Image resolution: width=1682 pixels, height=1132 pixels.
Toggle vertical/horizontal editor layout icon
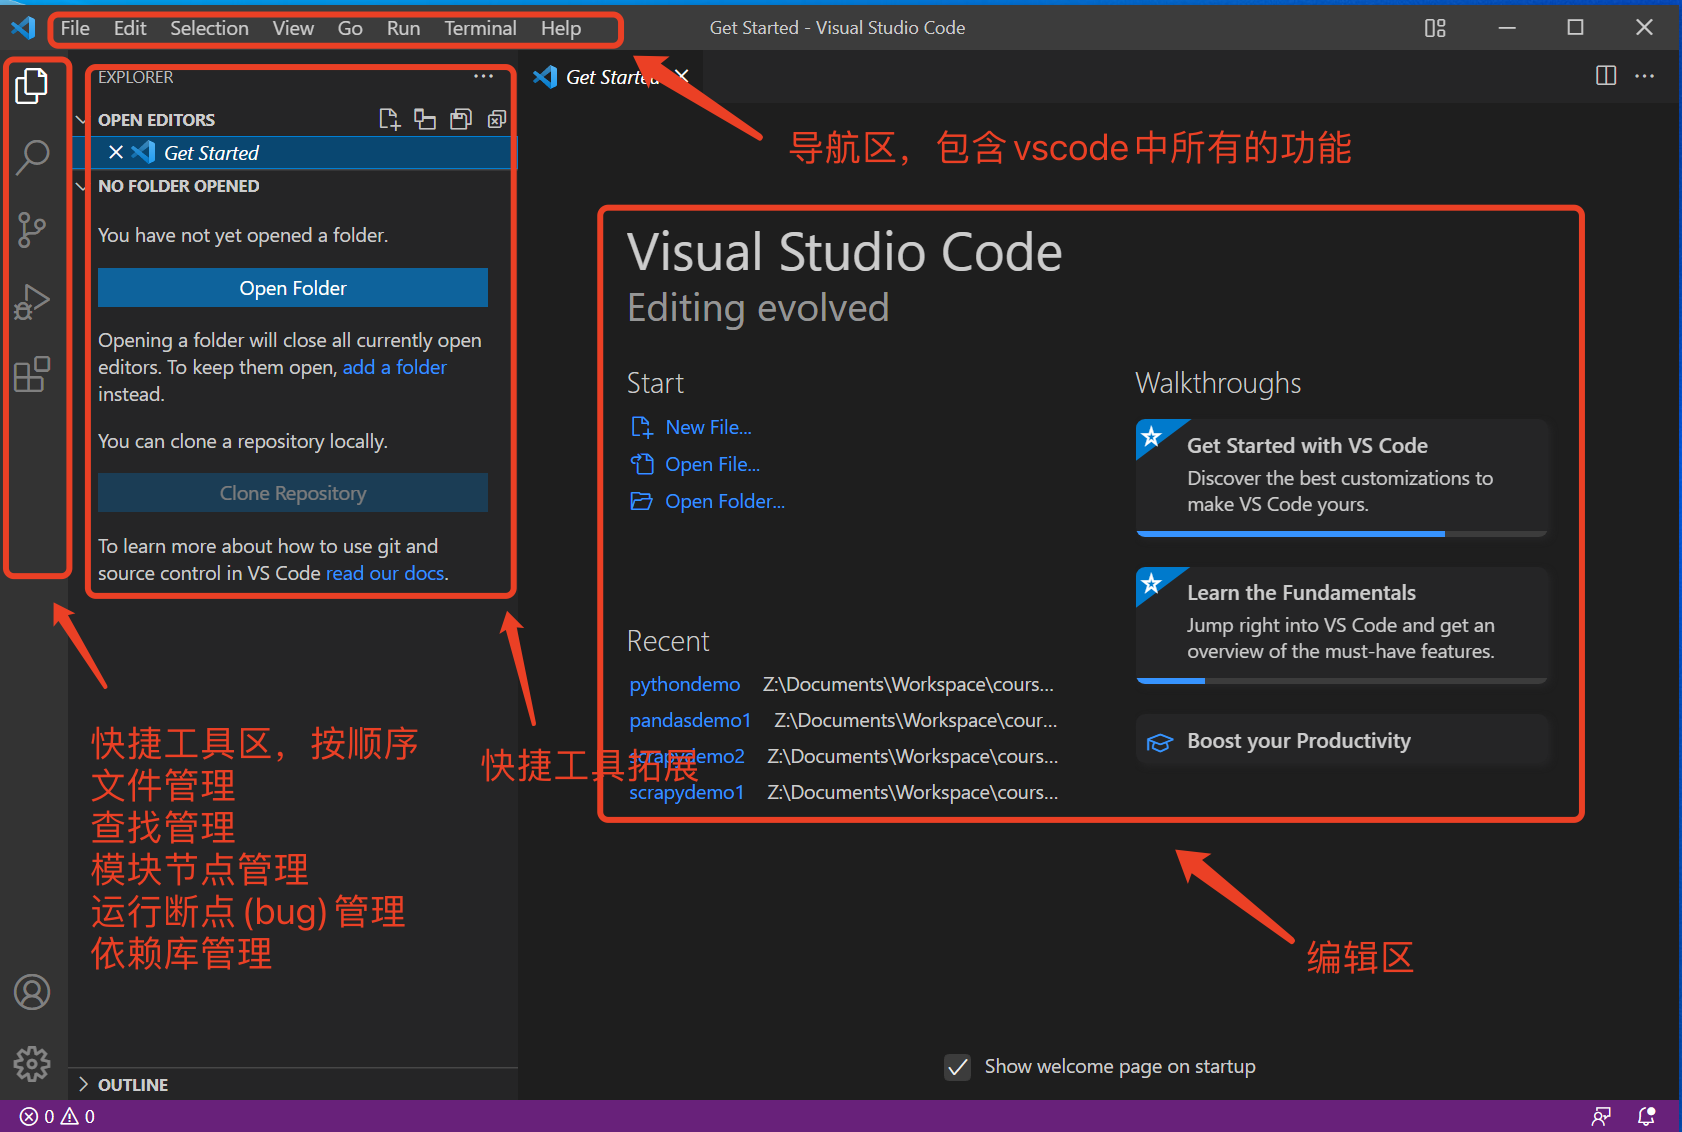pos(425,120)
